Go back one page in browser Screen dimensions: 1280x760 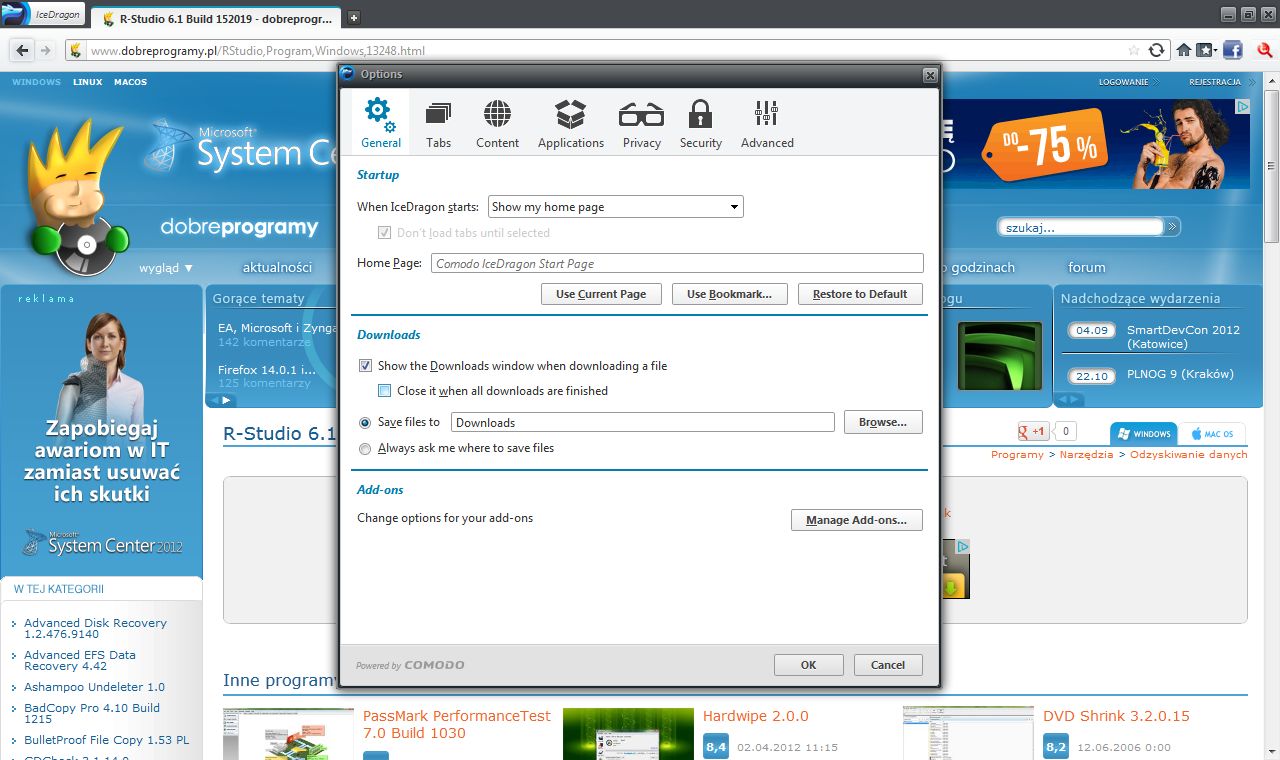(x=21, y=50)
